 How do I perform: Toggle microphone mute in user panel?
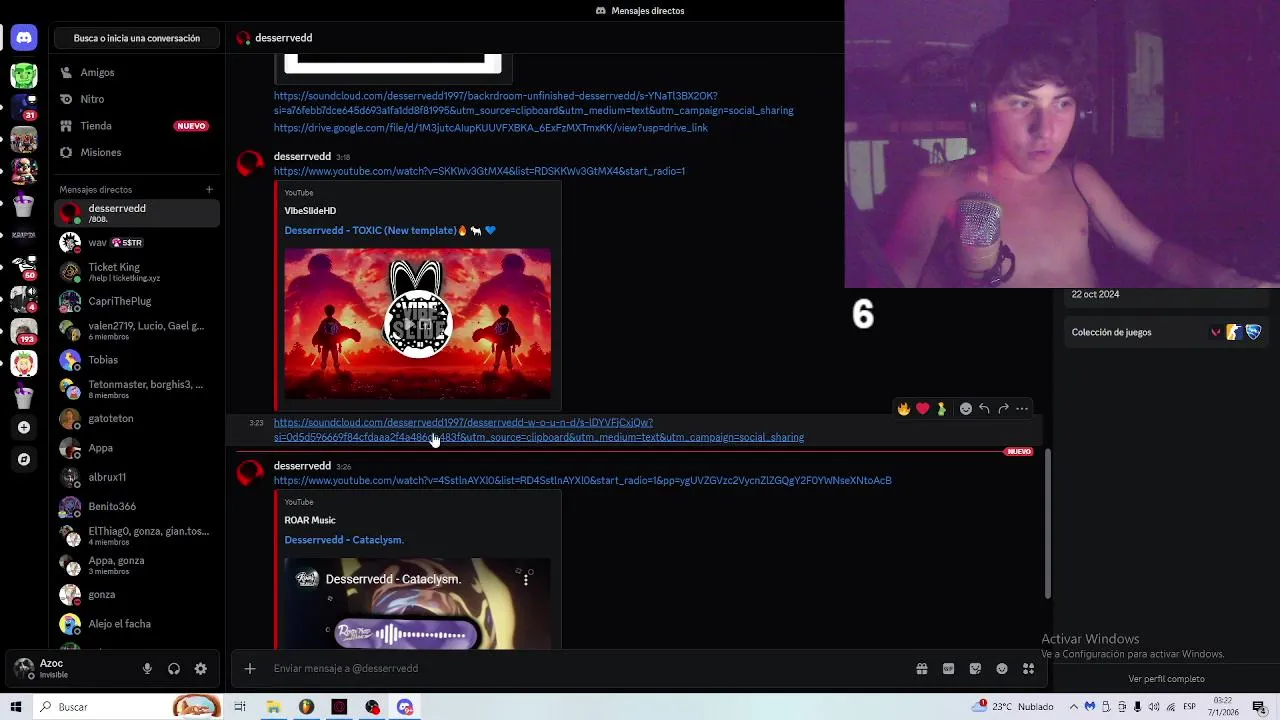147,669
